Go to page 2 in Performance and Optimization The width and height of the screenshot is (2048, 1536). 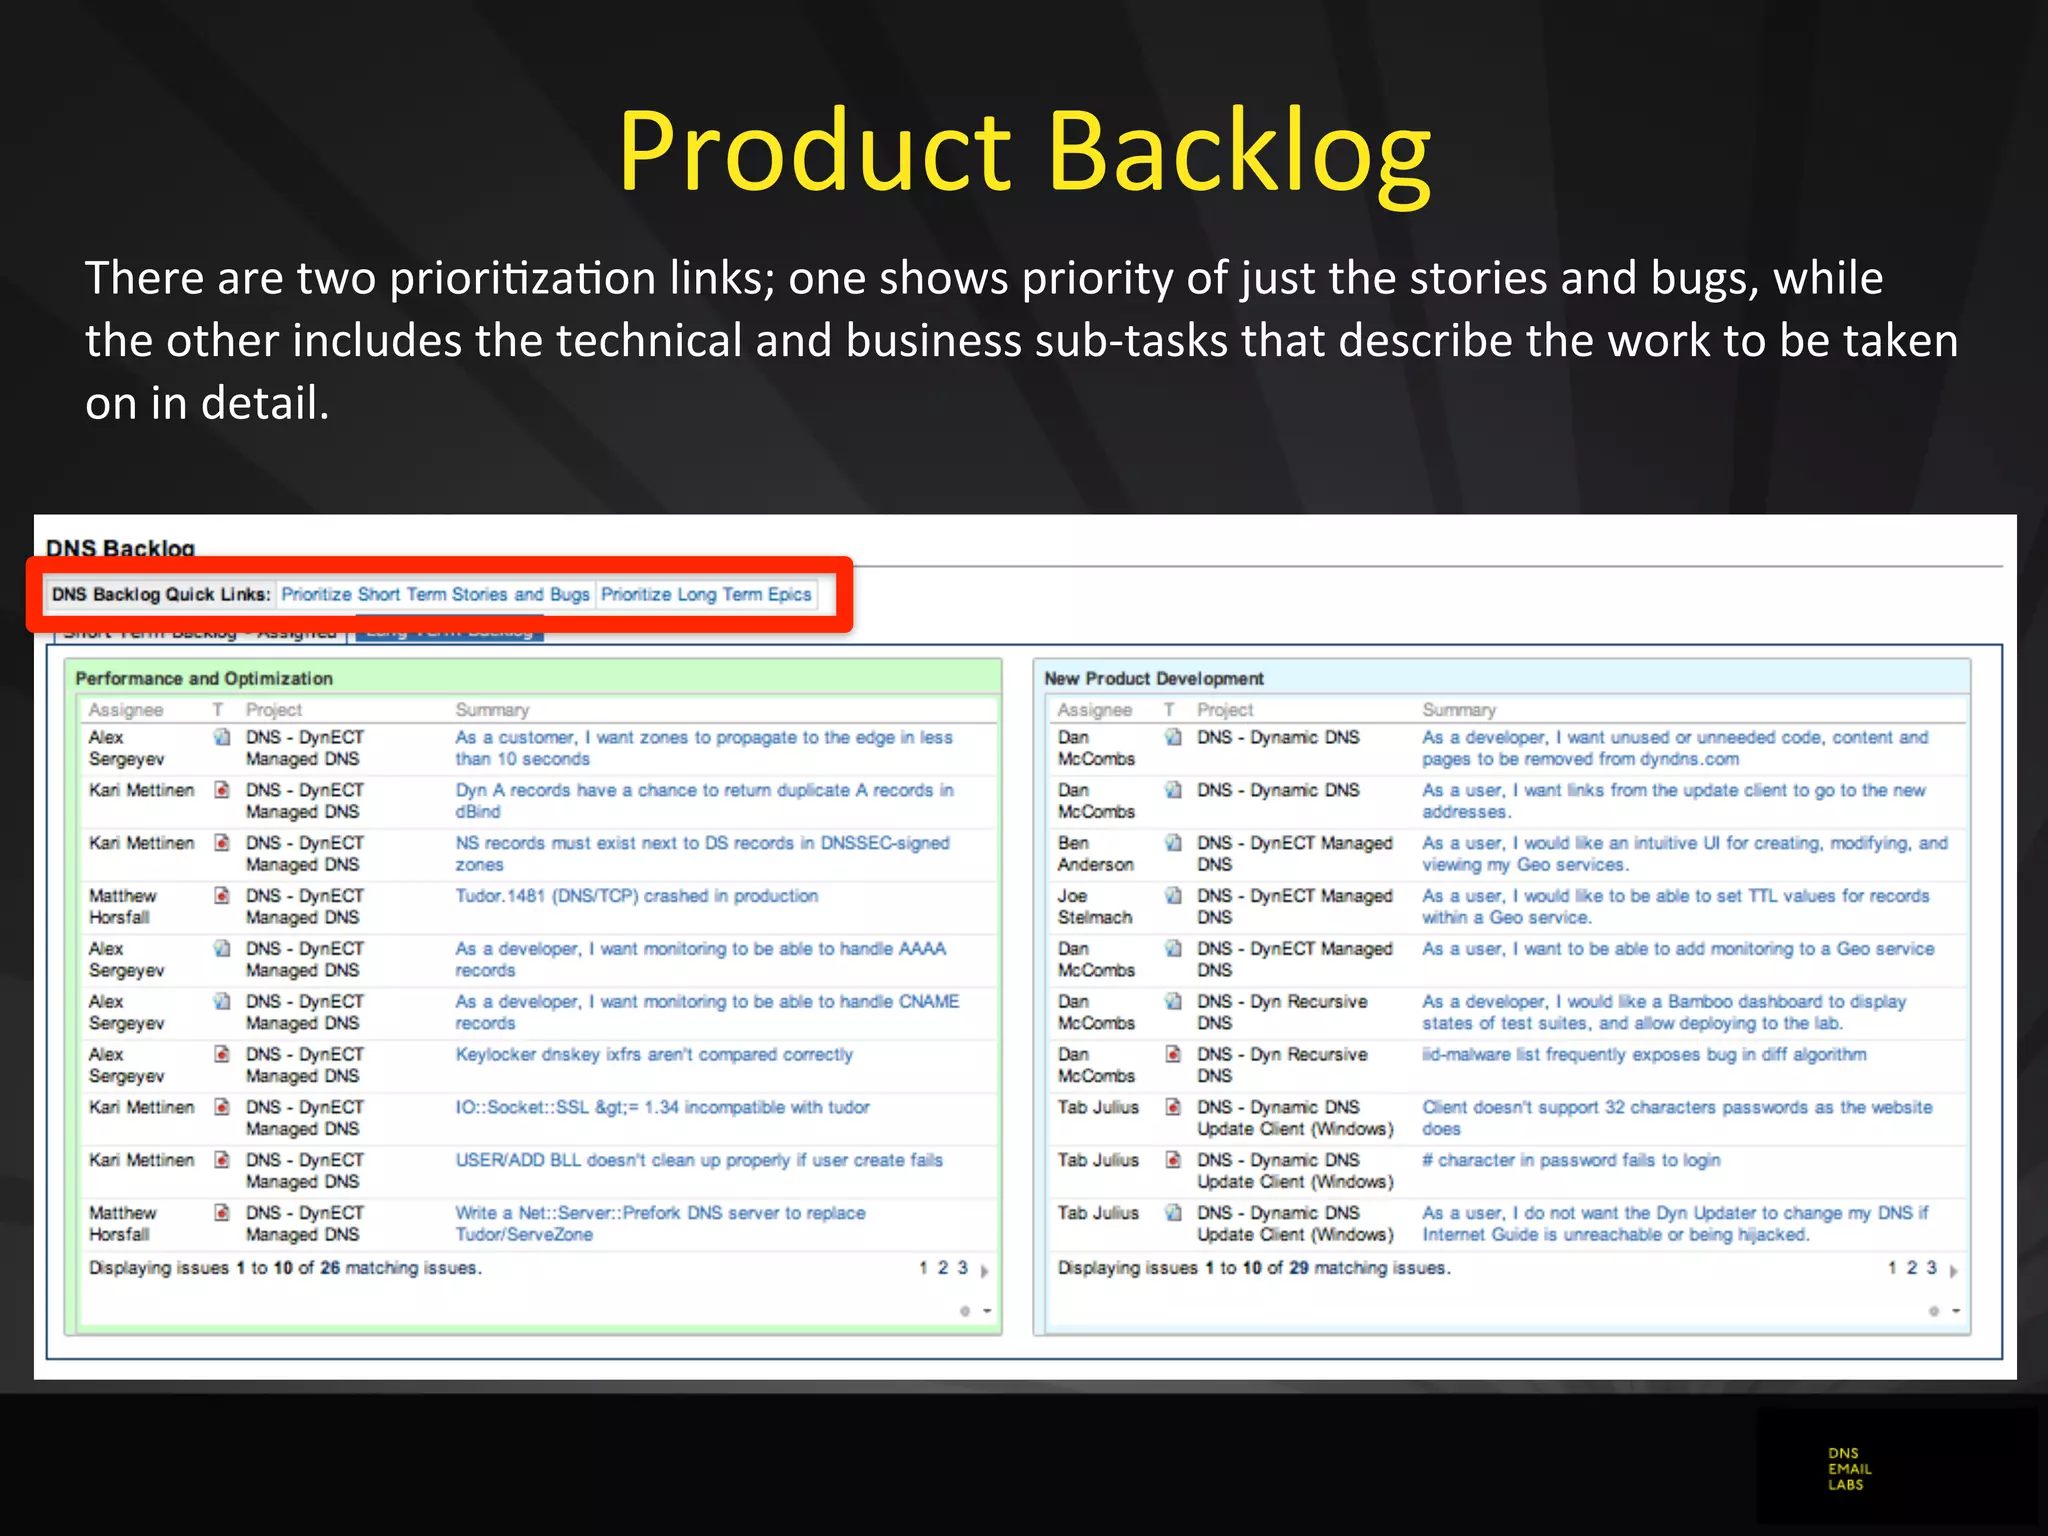pyautogui.click(x=942, y=1268)
